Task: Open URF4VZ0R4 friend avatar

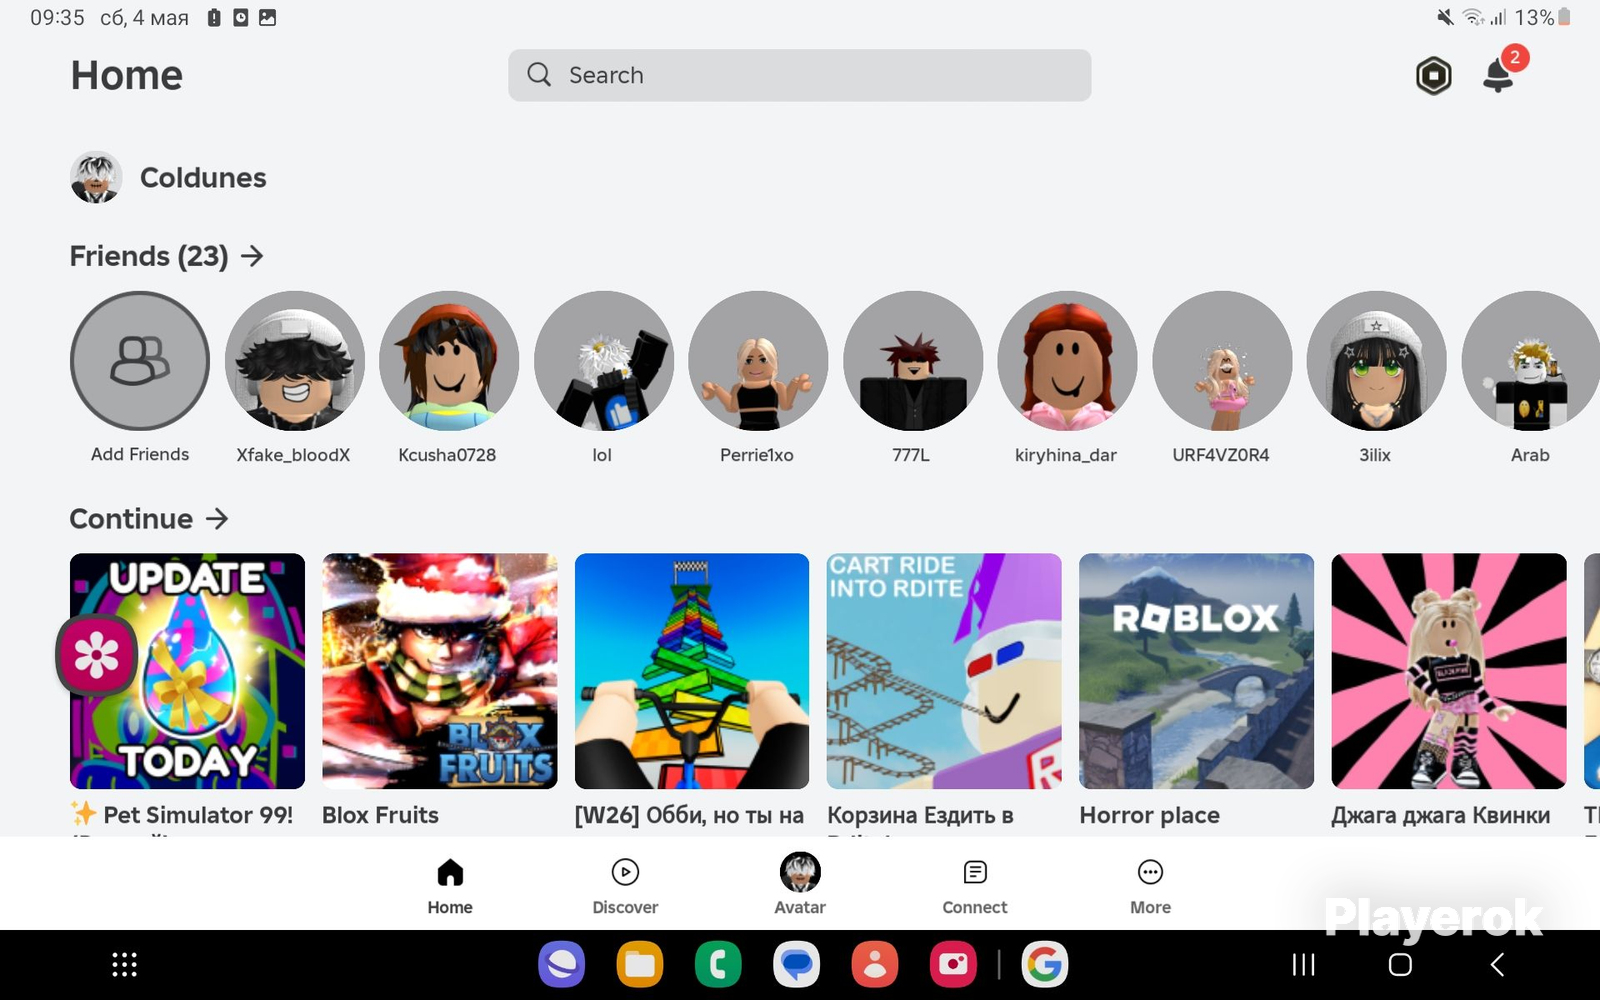Action: 1222,361
